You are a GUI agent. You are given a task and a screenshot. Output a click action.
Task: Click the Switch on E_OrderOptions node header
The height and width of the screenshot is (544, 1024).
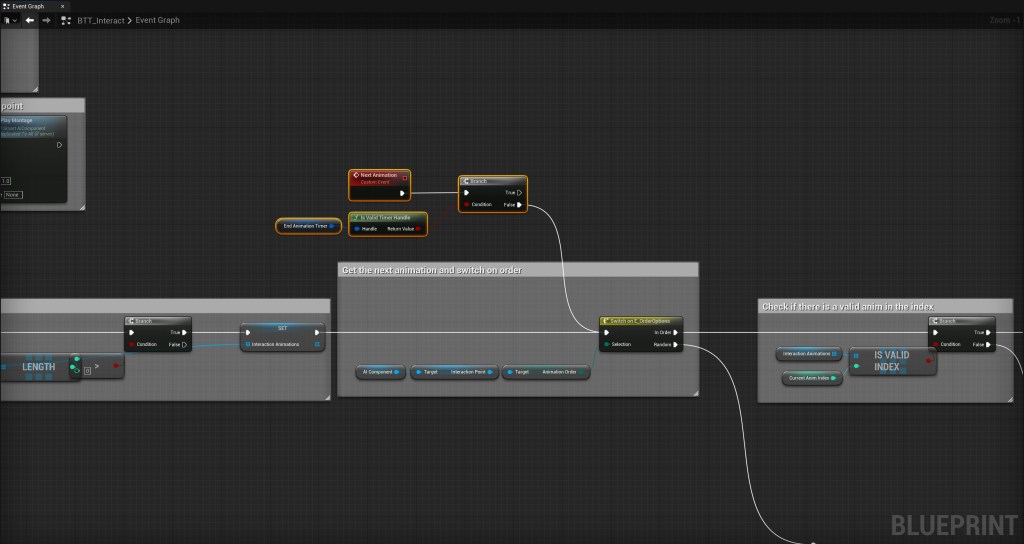tap(640, 321)
